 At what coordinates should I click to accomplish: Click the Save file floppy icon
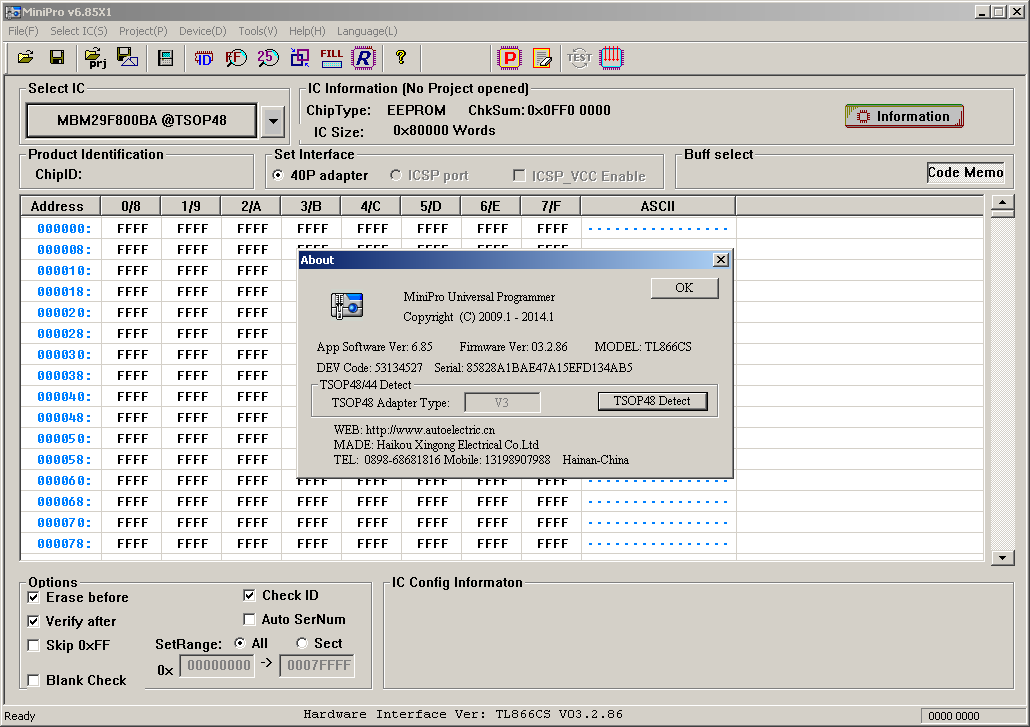pyautogui.click(x=57, y=58)
